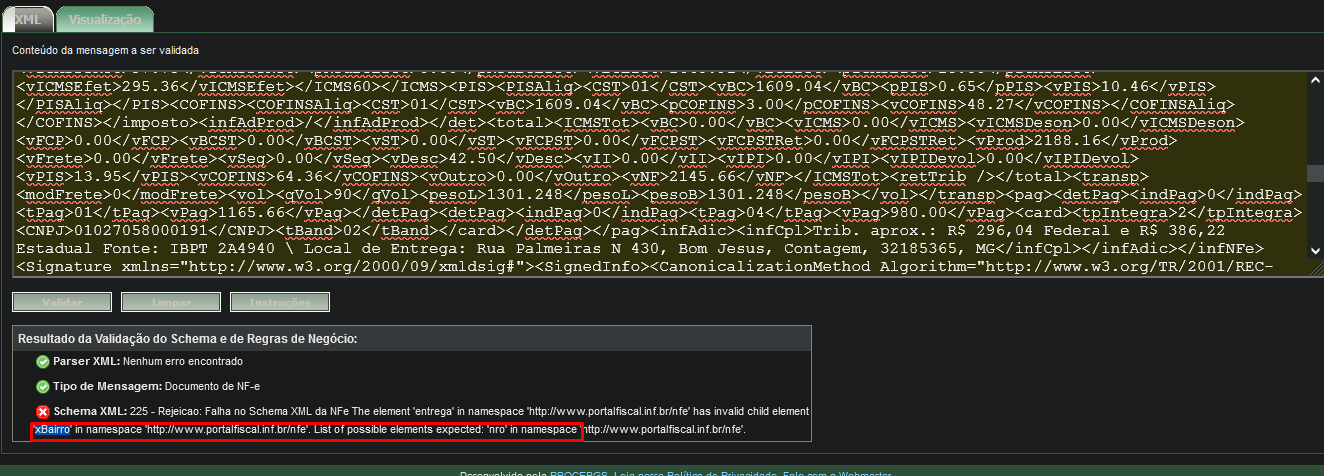Switch to the XML tab
This screenshot has height=476, width=1324.
(27, 19)
